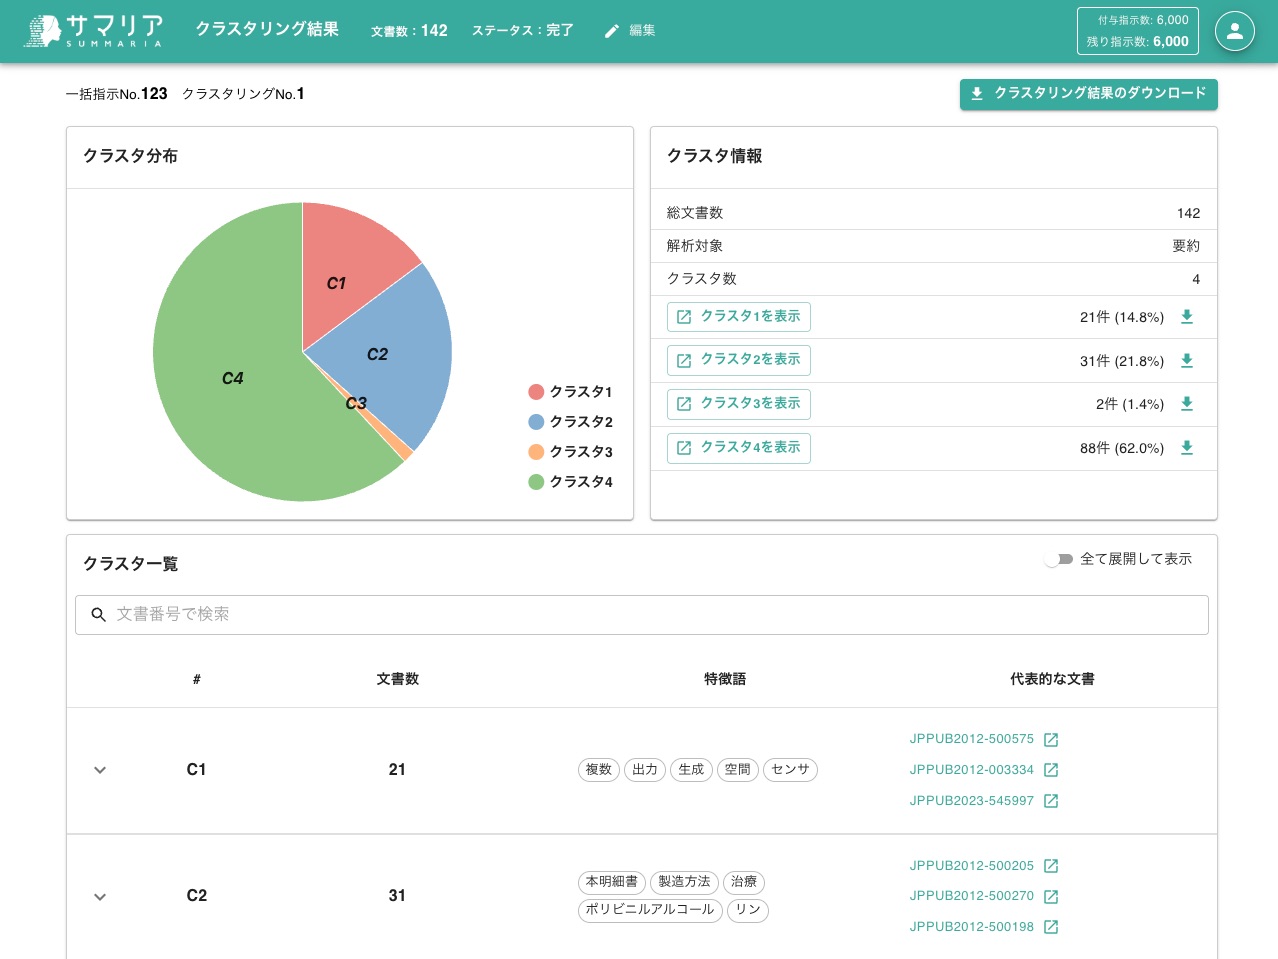
Task: Open external link icon for JPPUB2012-003334
Action: 1051,770
